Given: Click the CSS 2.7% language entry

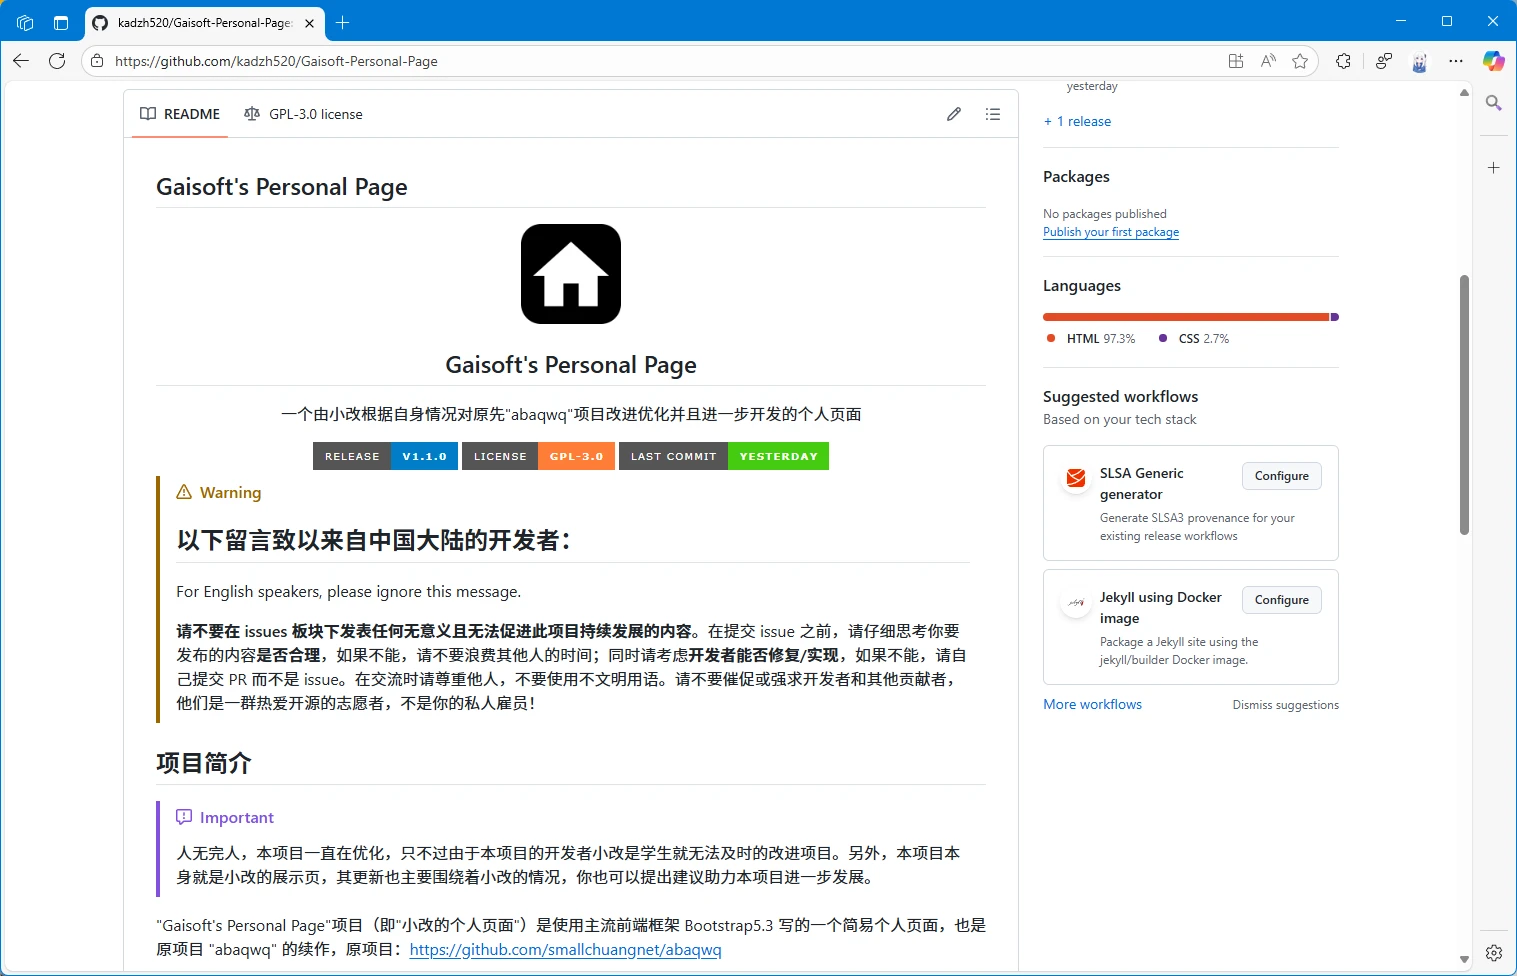Looking at the screenshot, I should (1194, 339).
